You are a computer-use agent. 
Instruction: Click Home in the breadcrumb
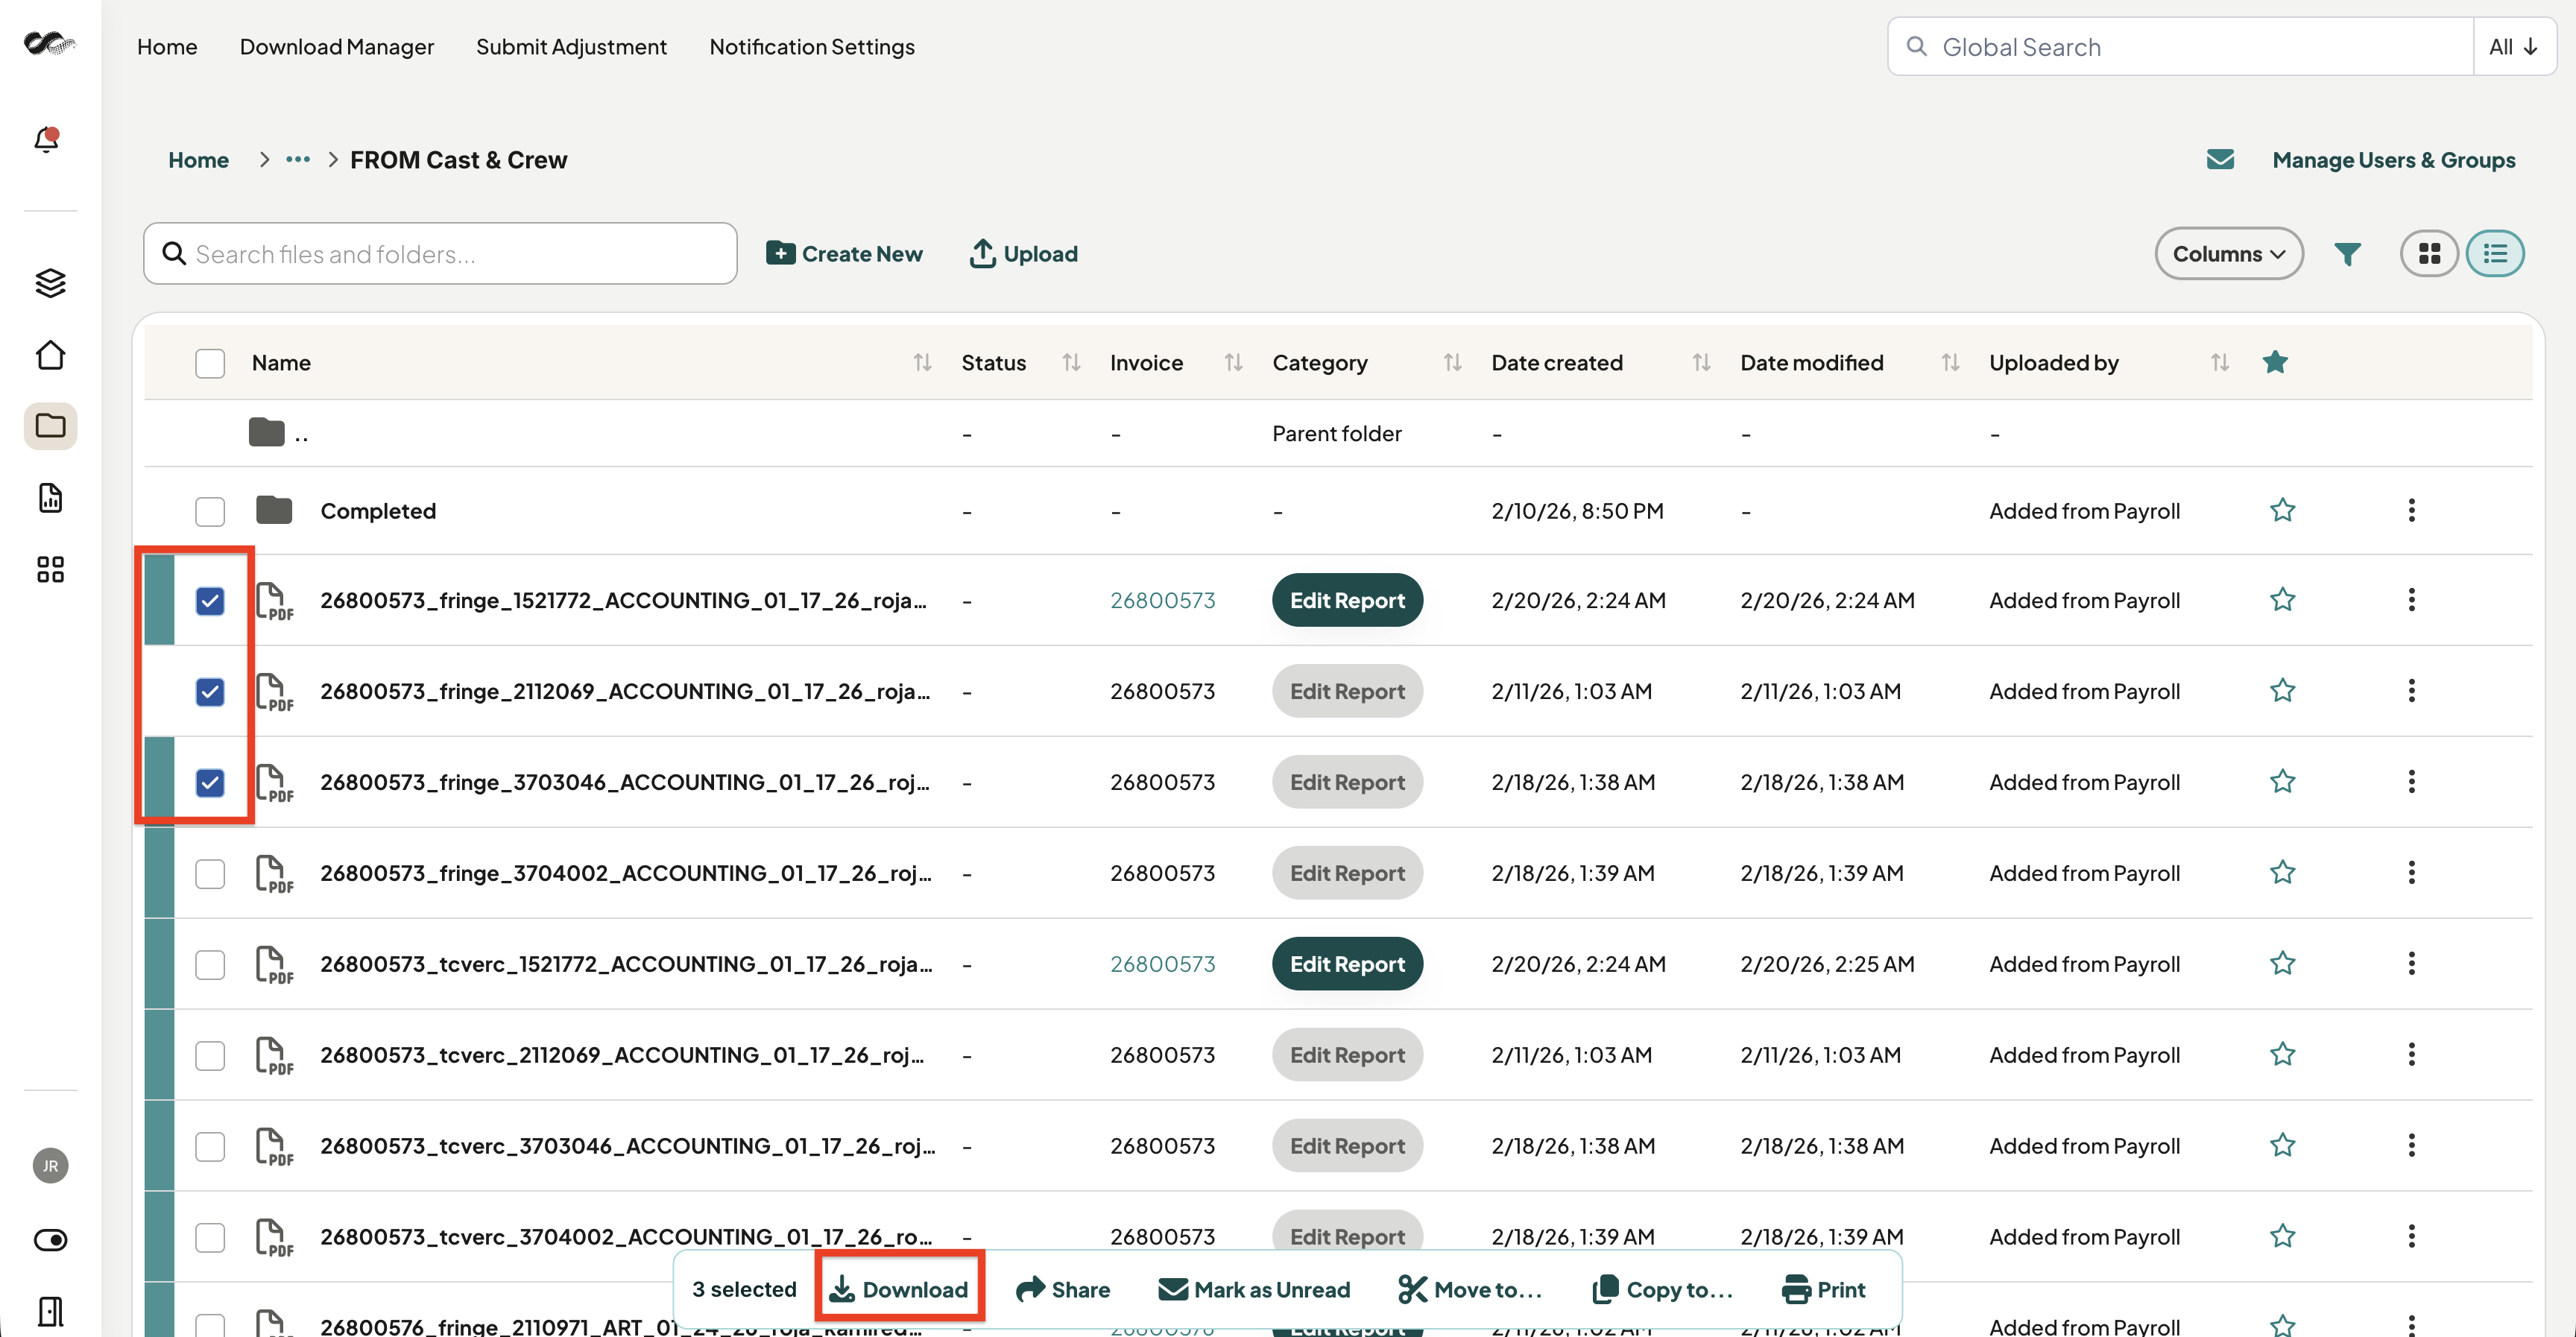click(x=198, y=160)
